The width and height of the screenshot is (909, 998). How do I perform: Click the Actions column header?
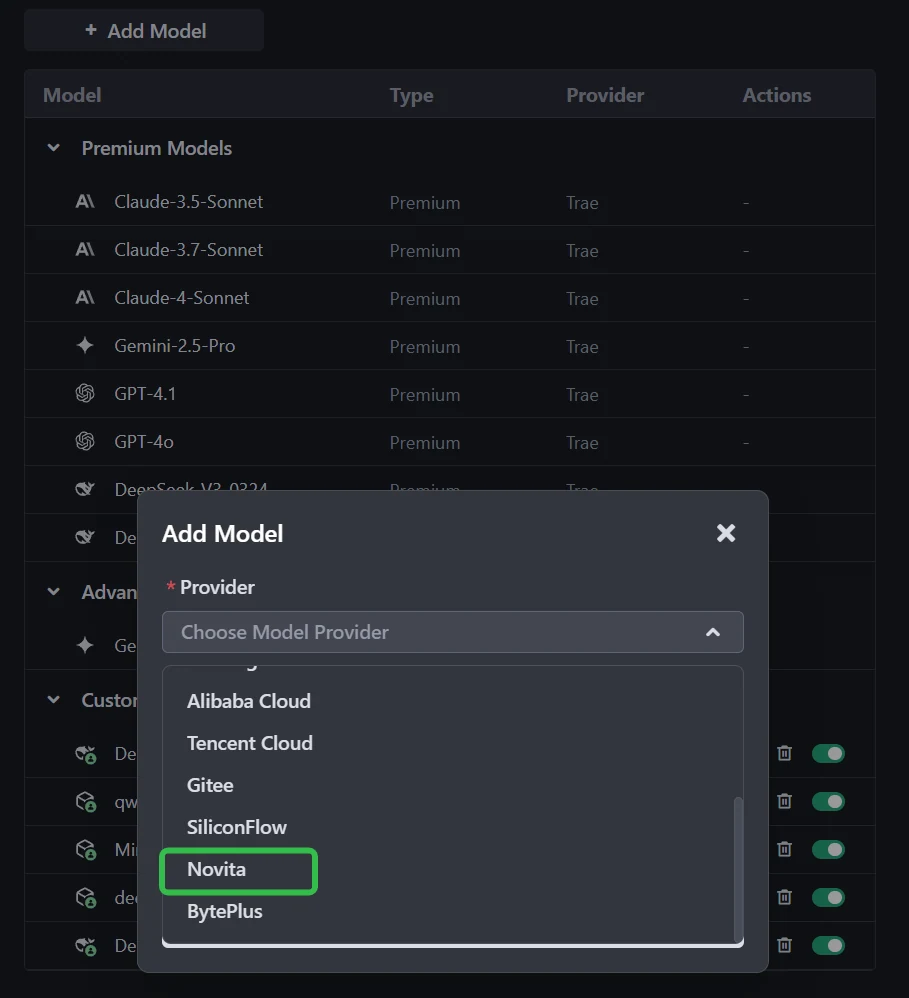(x=777, y=95)
